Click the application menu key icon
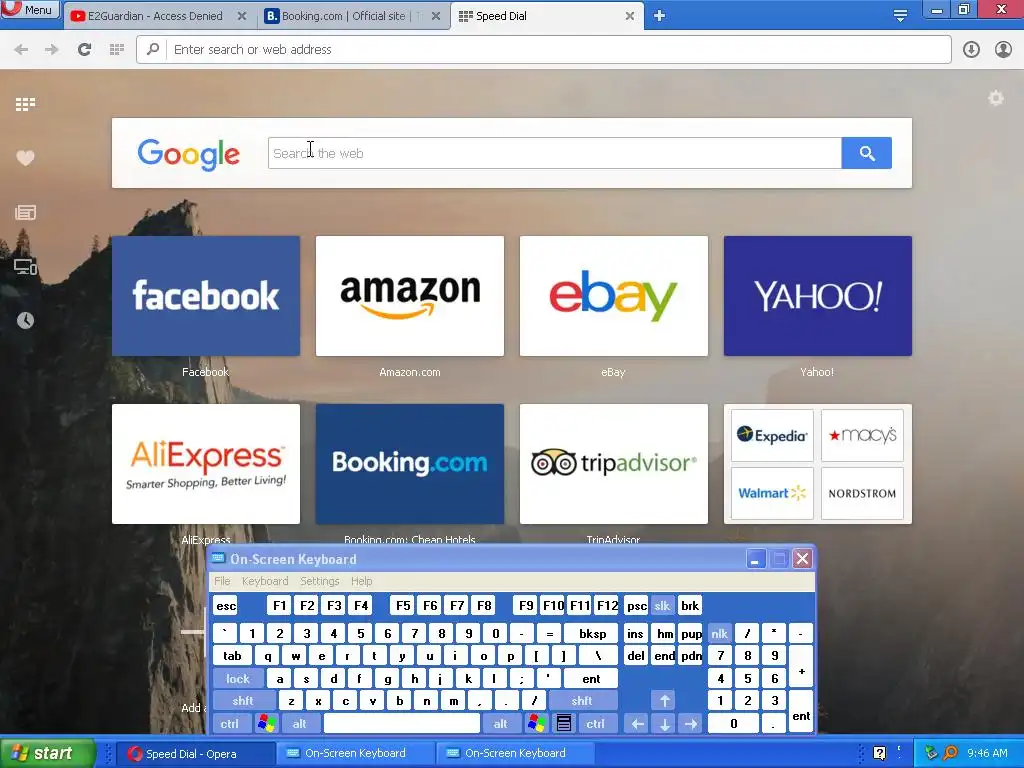The height and width of the screenshot is (768, 1024). 564,724
